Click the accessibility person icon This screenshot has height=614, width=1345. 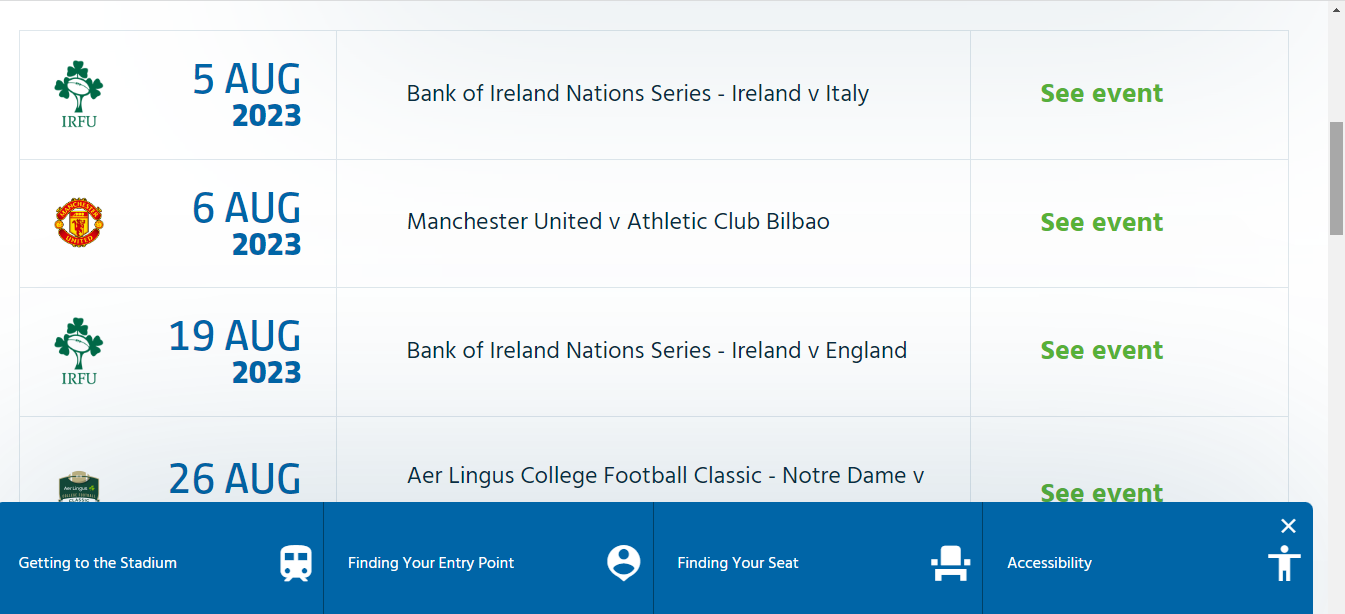1284,563
